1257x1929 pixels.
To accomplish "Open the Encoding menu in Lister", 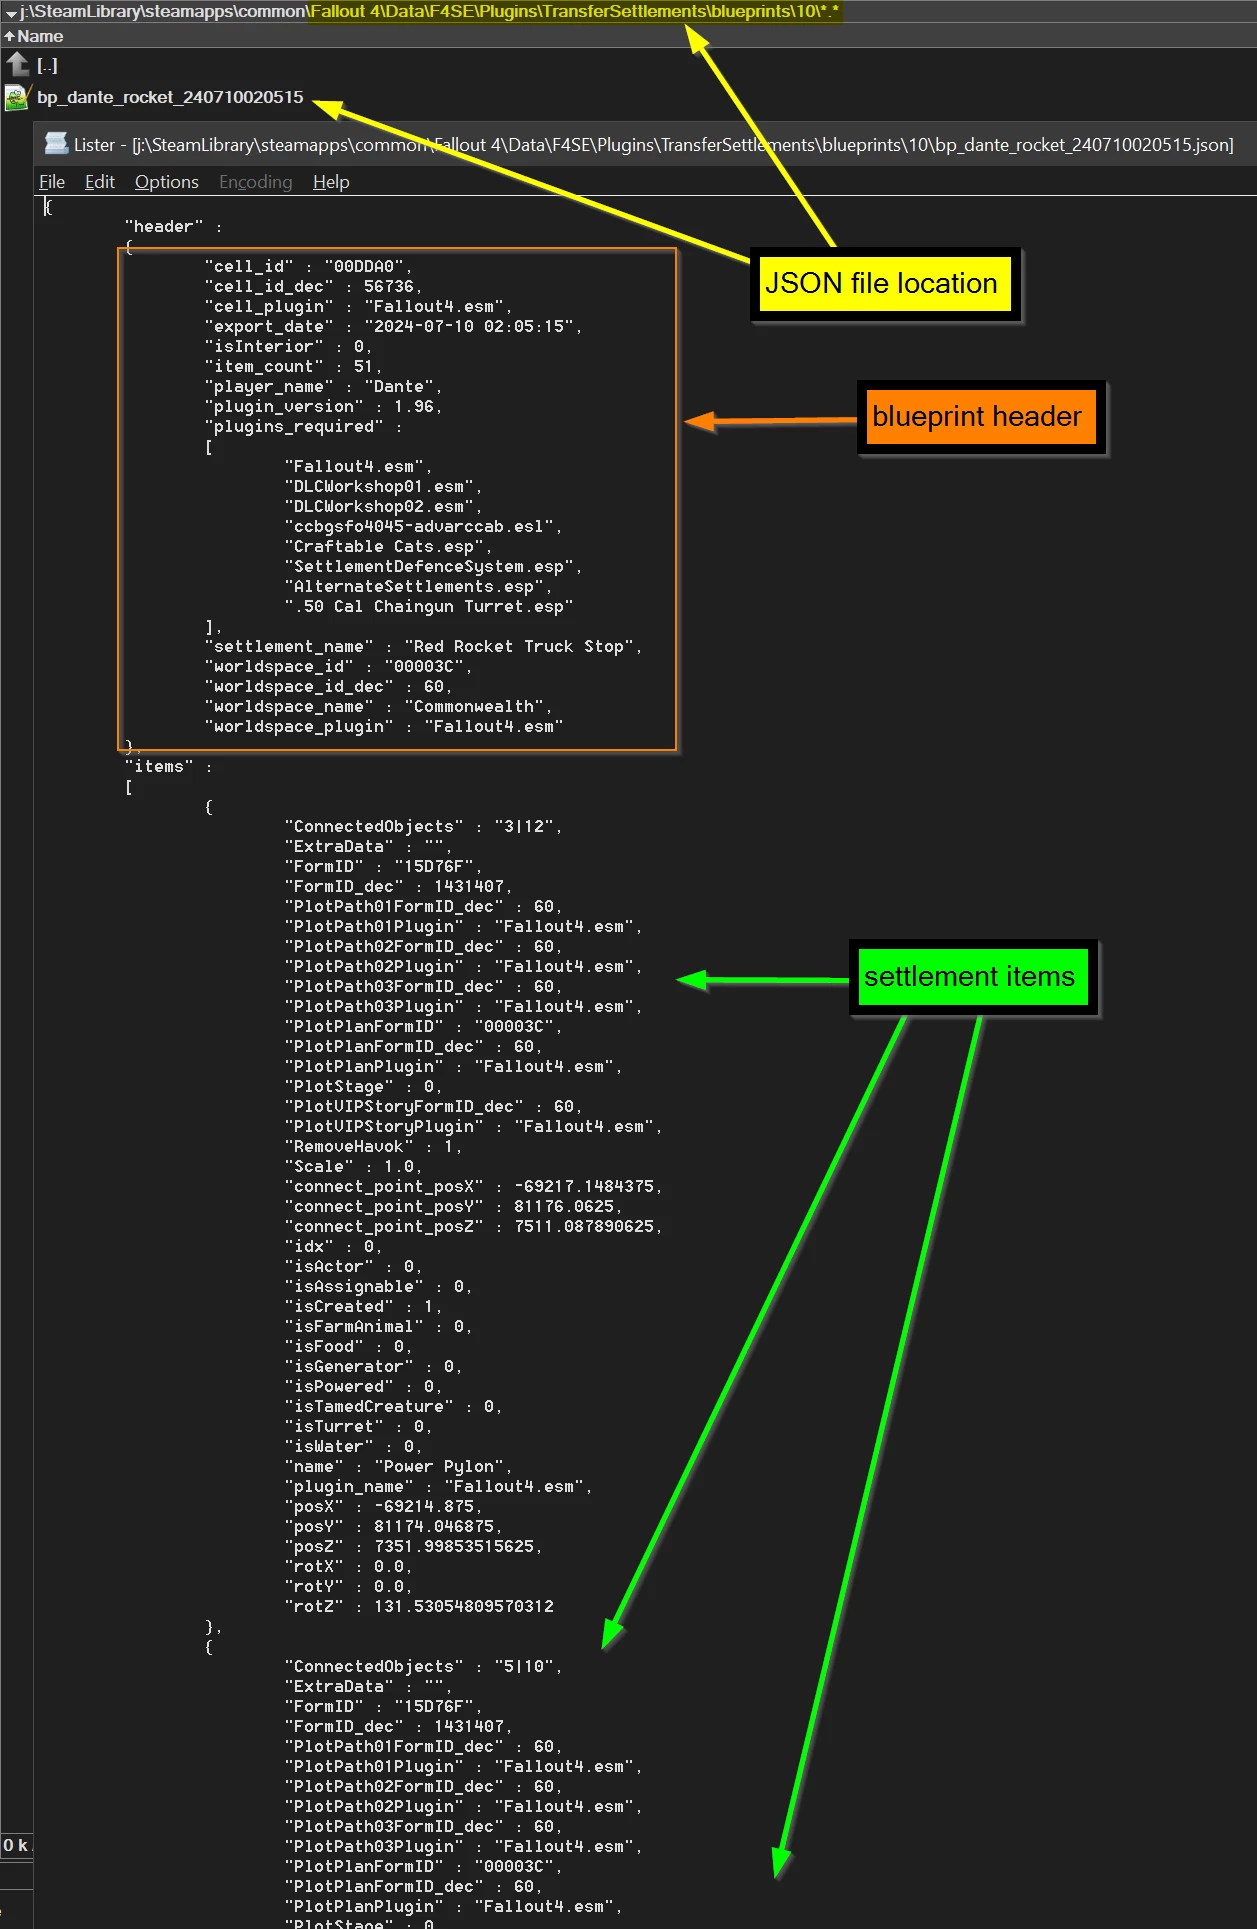I will [x=256, y=182].
